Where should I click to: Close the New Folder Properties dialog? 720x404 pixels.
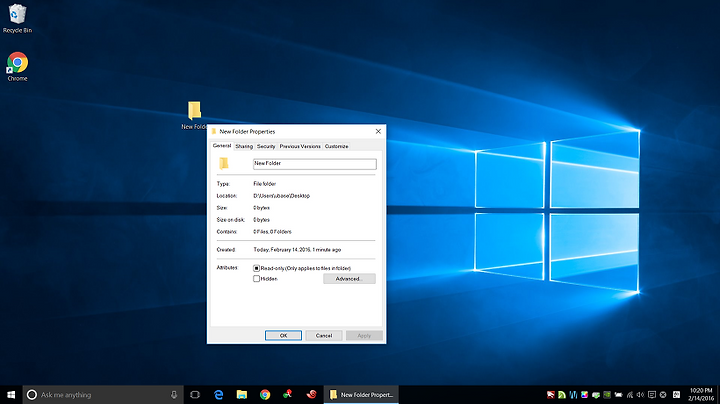[x=378, y=131]
